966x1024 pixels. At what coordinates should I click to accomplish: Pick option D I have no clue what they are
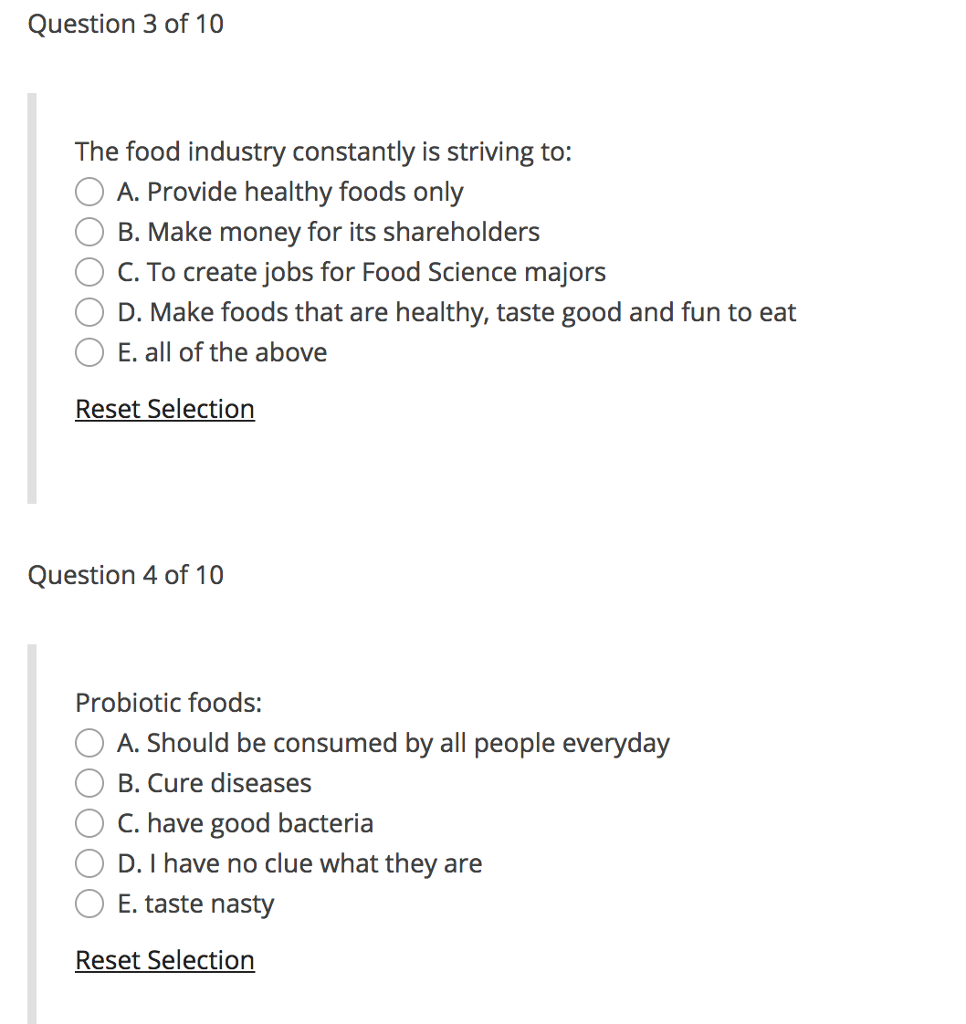[x=89, y=863]
